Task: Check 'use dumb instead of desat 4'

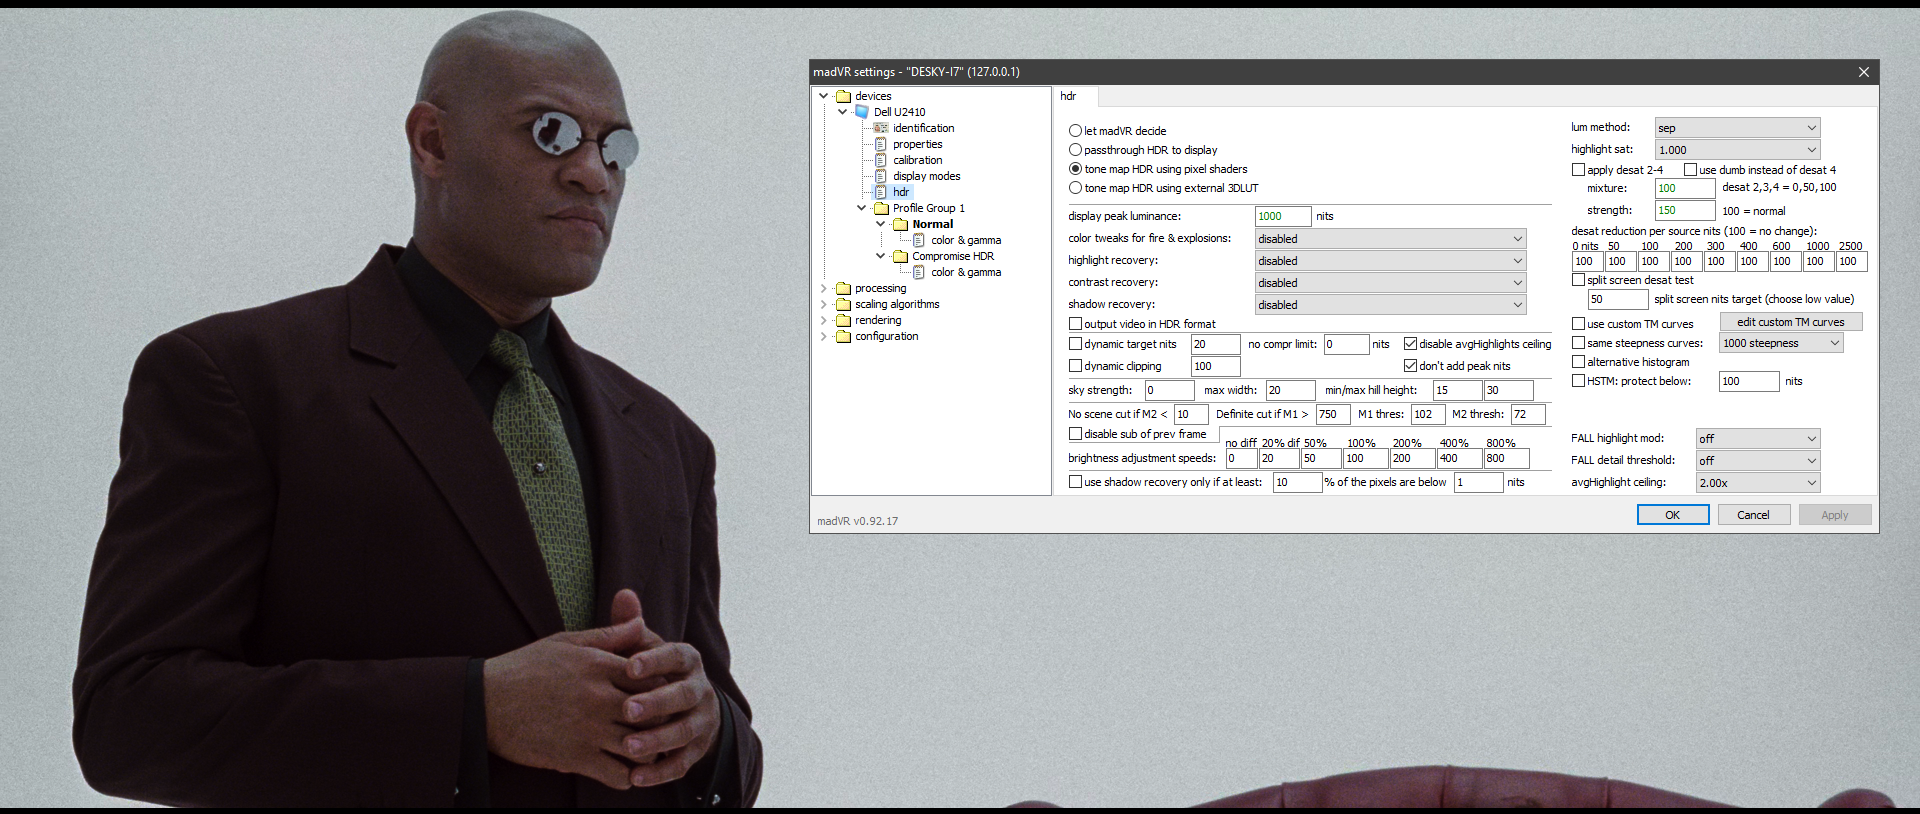Action: point(1691,170)
